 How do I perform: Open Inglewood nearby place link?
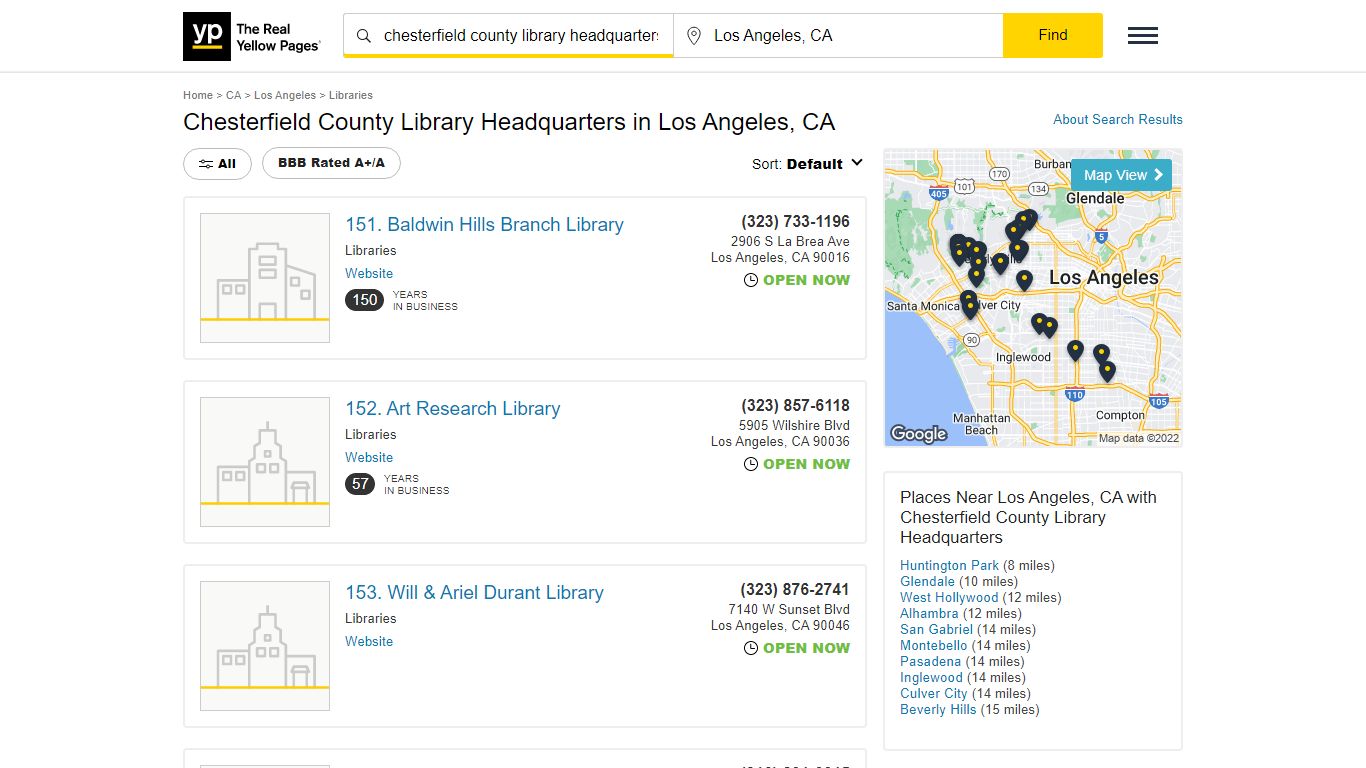(931, 677)
